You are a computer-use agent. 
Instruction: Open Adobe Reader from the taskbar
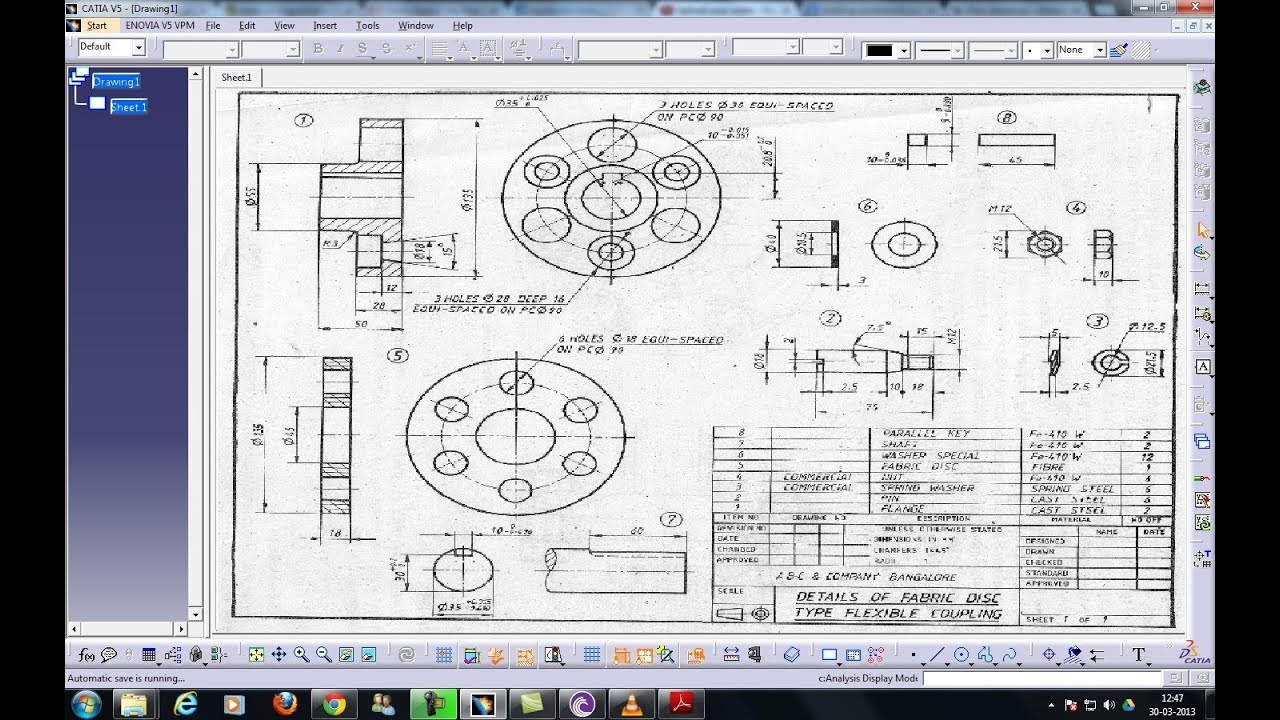[682, 704]
